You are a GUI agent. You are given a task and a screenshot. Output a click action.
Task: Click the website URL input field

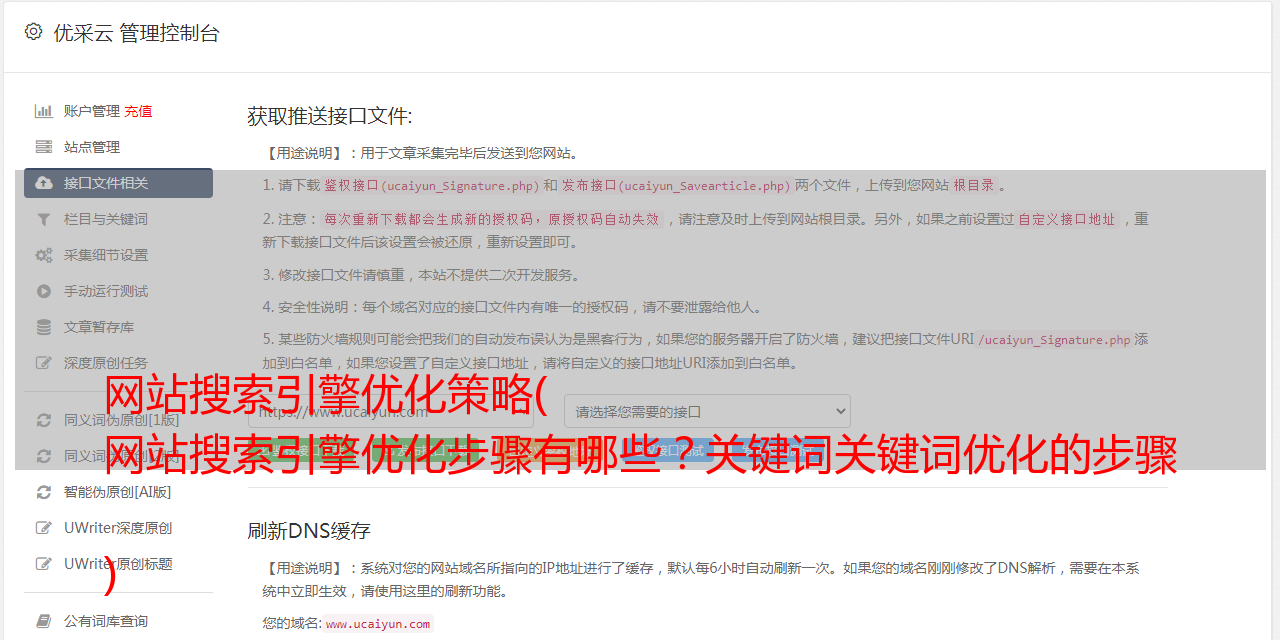399,411
